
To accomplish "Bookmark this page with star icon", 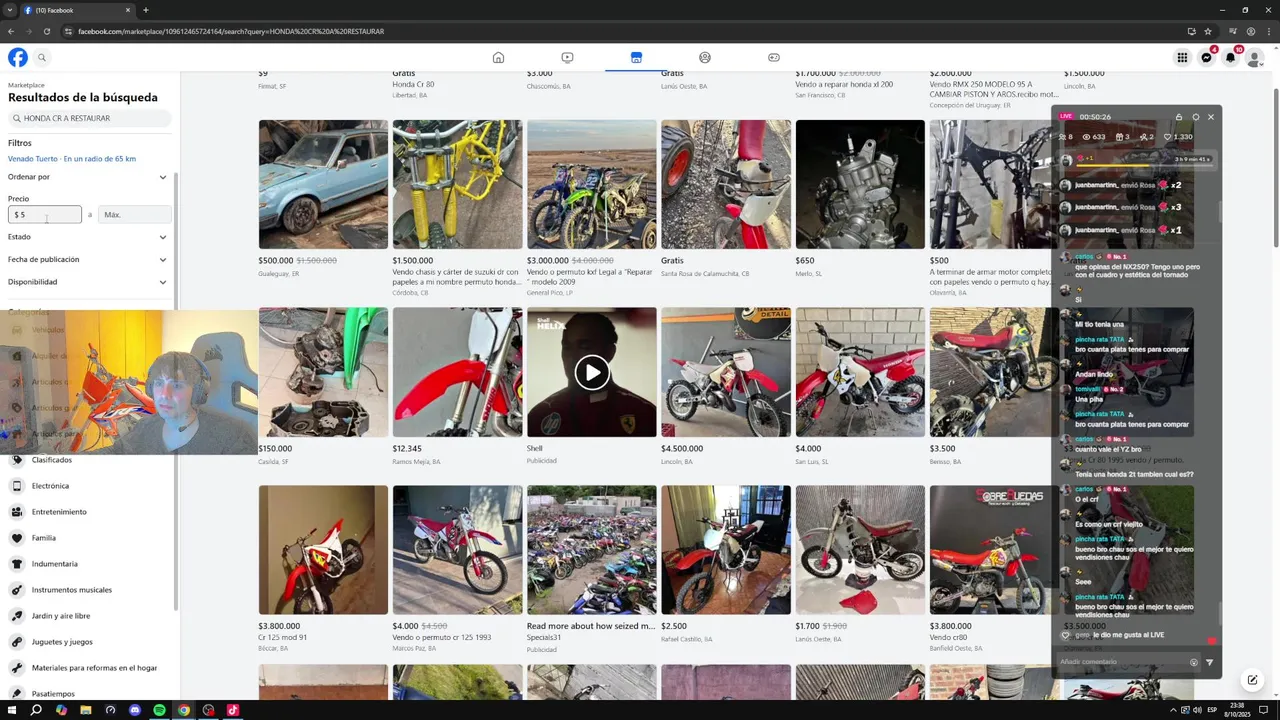I will (x=1207, y=31).
